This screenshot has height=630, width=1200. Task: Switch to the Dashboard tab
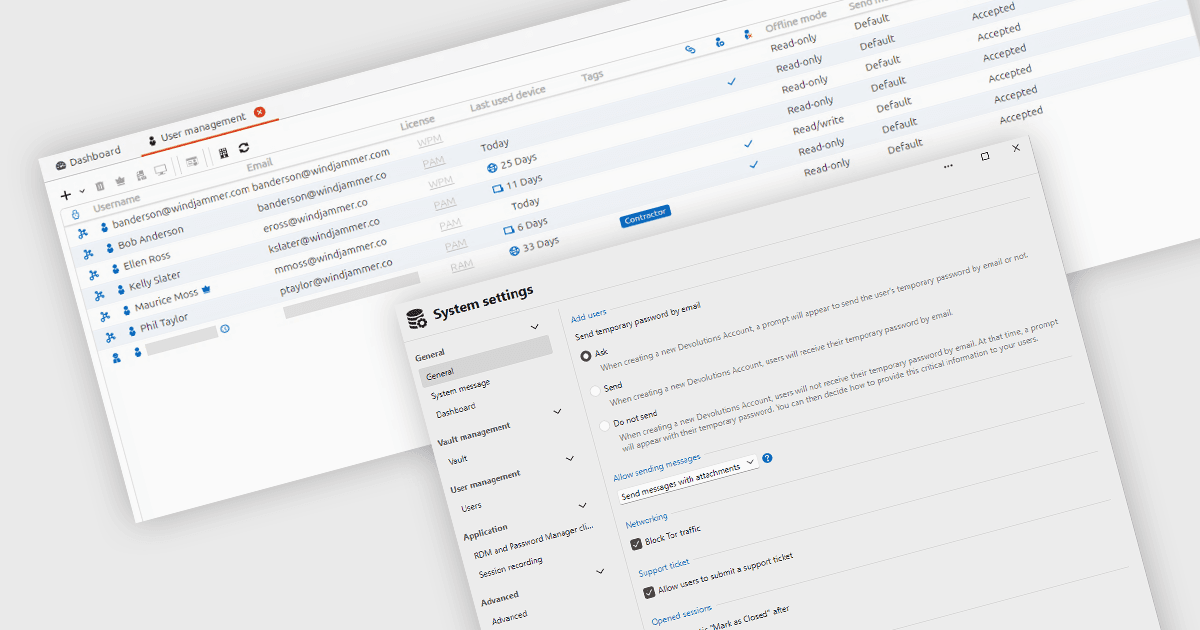coord(88,158)
